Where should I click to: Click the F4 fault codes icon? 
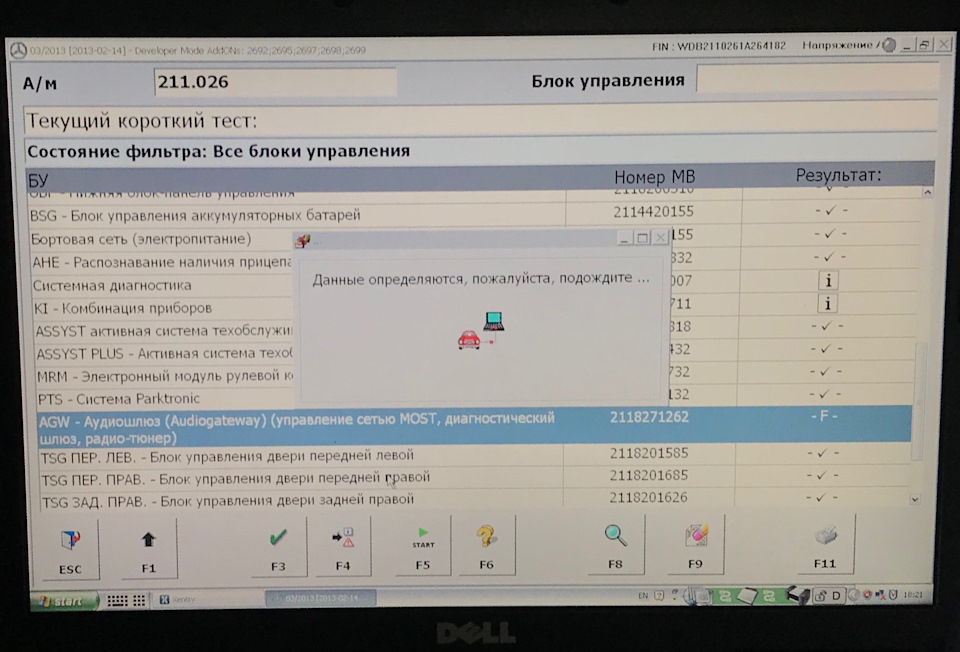tap(343, 538)
